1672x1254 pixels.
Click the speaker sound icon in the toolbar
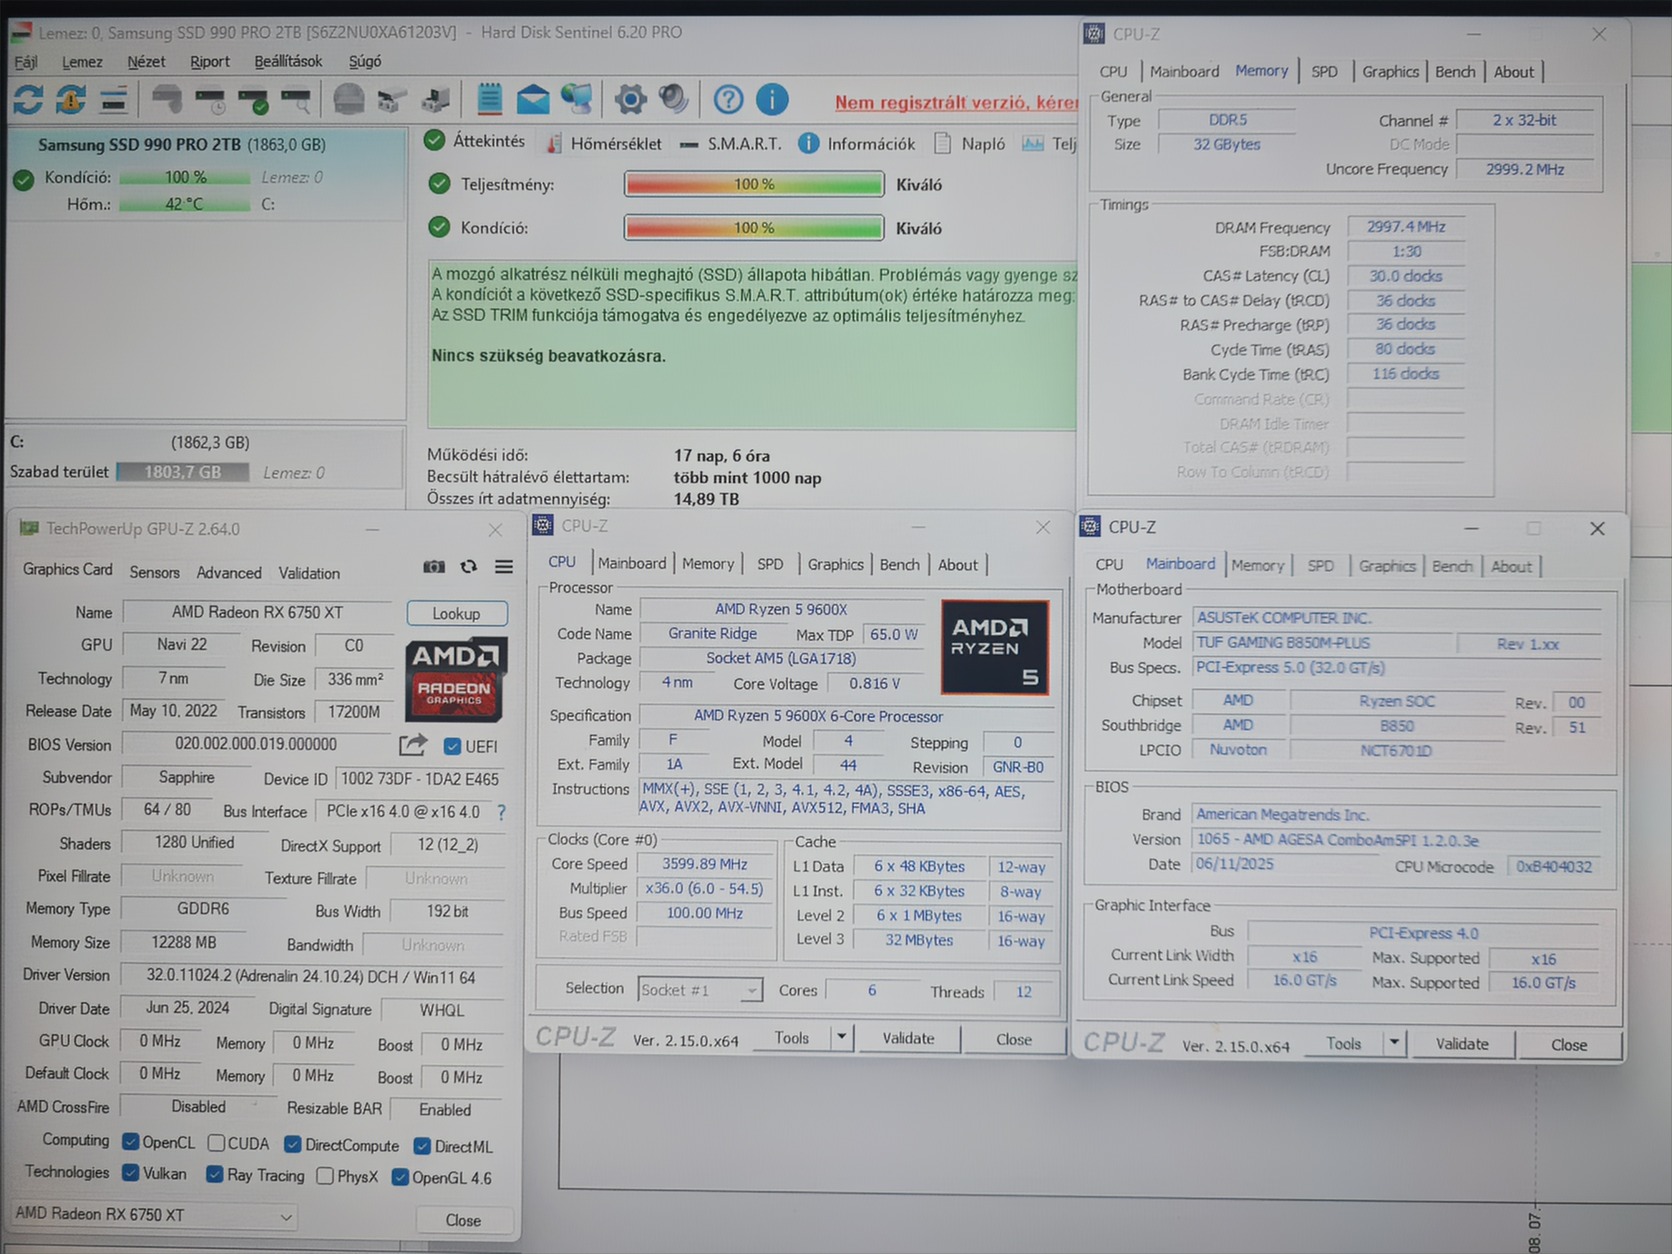[x=673, y=99]
